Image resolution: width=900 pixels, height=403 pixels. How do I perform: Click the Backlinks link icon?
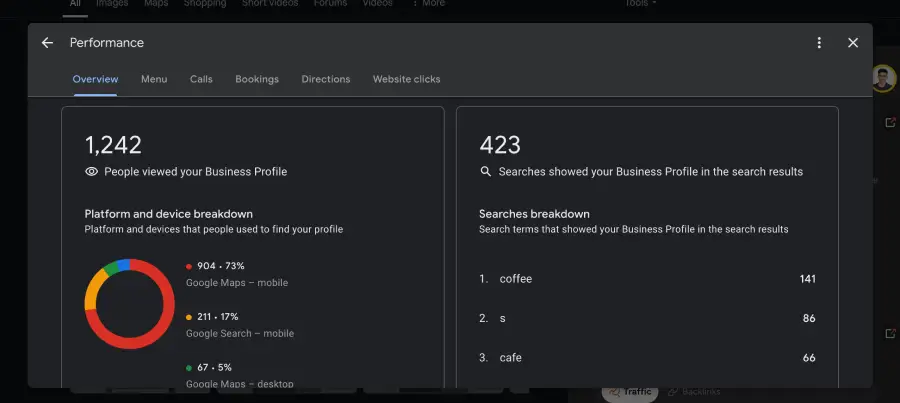pyautogui.click(x=673, y=392)
